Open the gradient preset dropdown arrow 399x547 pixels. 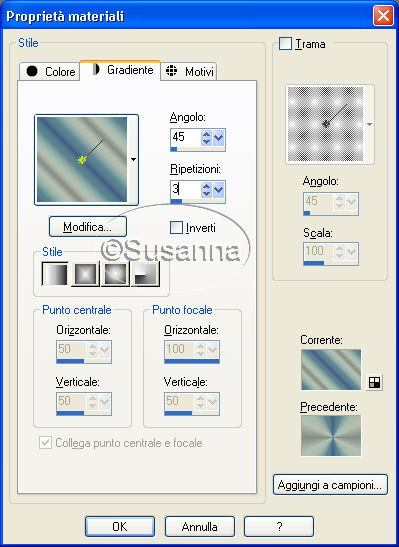tap(133, 159)
